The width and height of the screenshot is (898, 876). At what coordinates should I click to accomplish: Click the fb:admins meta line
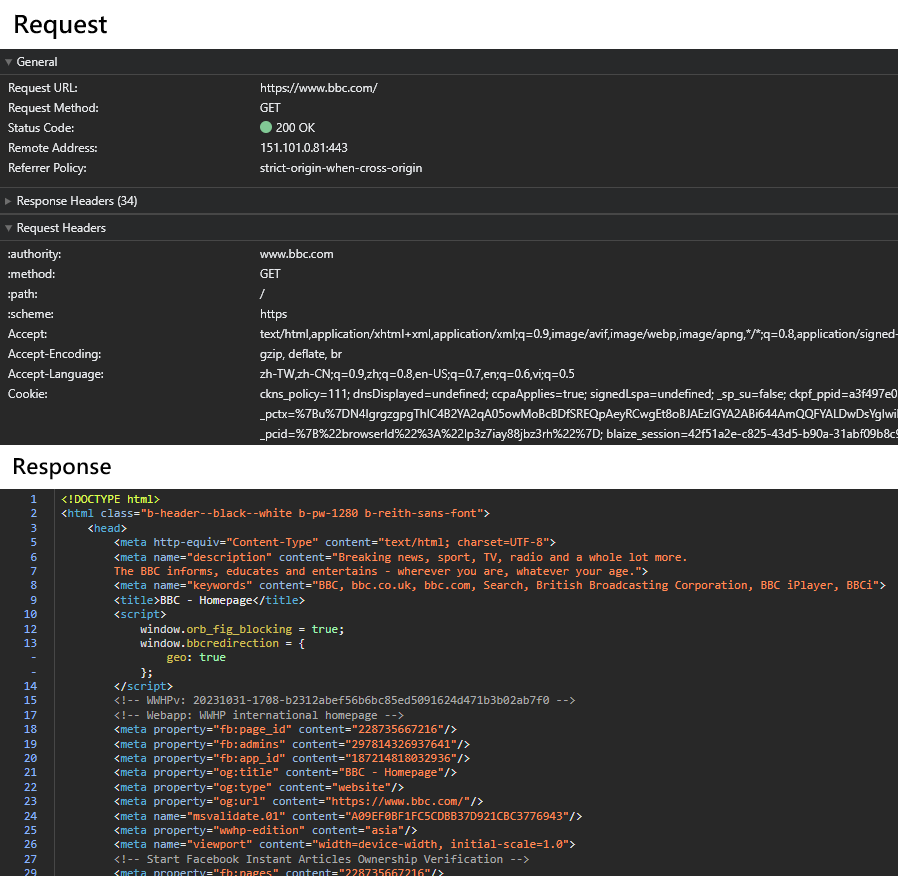pyautogui.click(x=292, y=744)
